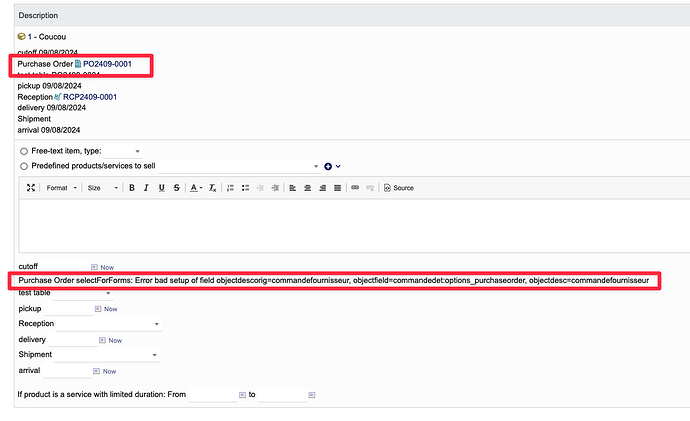Screen dimensions: 690x421
Task: Maximize the rich text editor
Action: pyautogui.click(x=31, y=187)
